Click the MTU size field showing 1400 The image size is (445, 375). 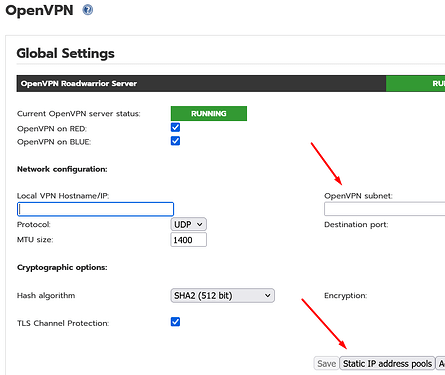188,240
